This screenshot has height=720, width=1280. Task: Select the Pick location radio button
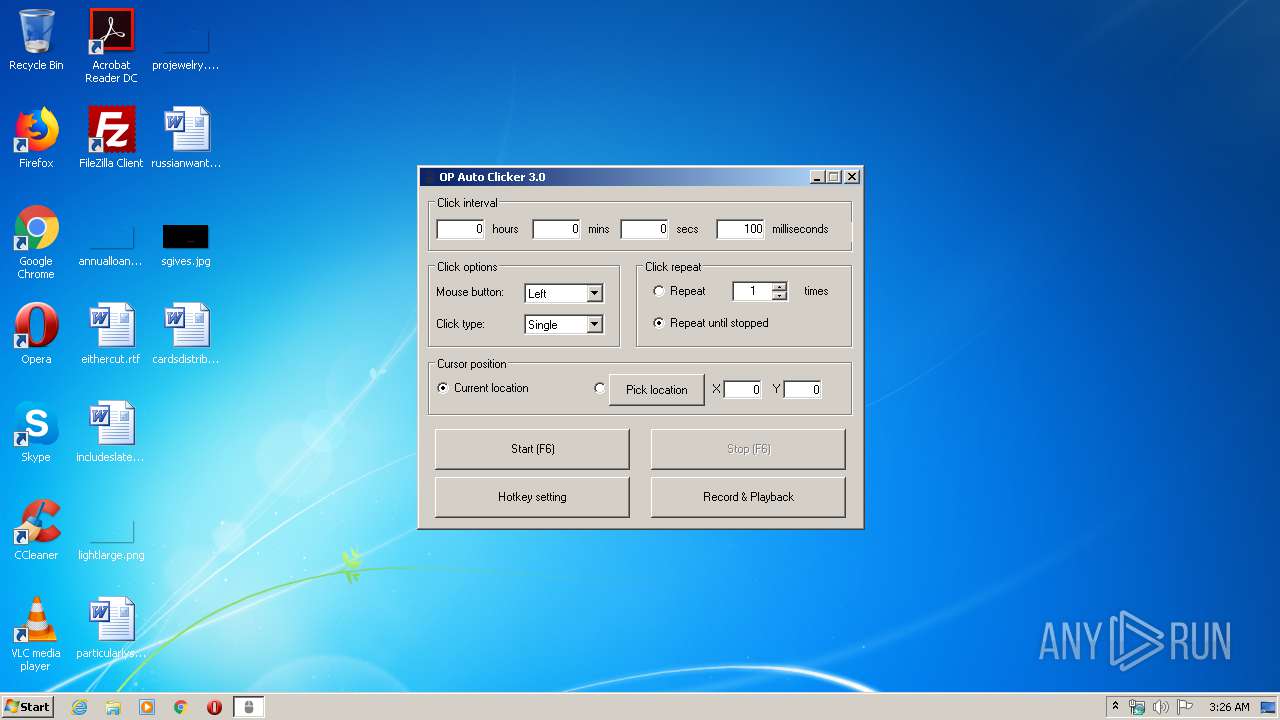[x=600, y=388]
